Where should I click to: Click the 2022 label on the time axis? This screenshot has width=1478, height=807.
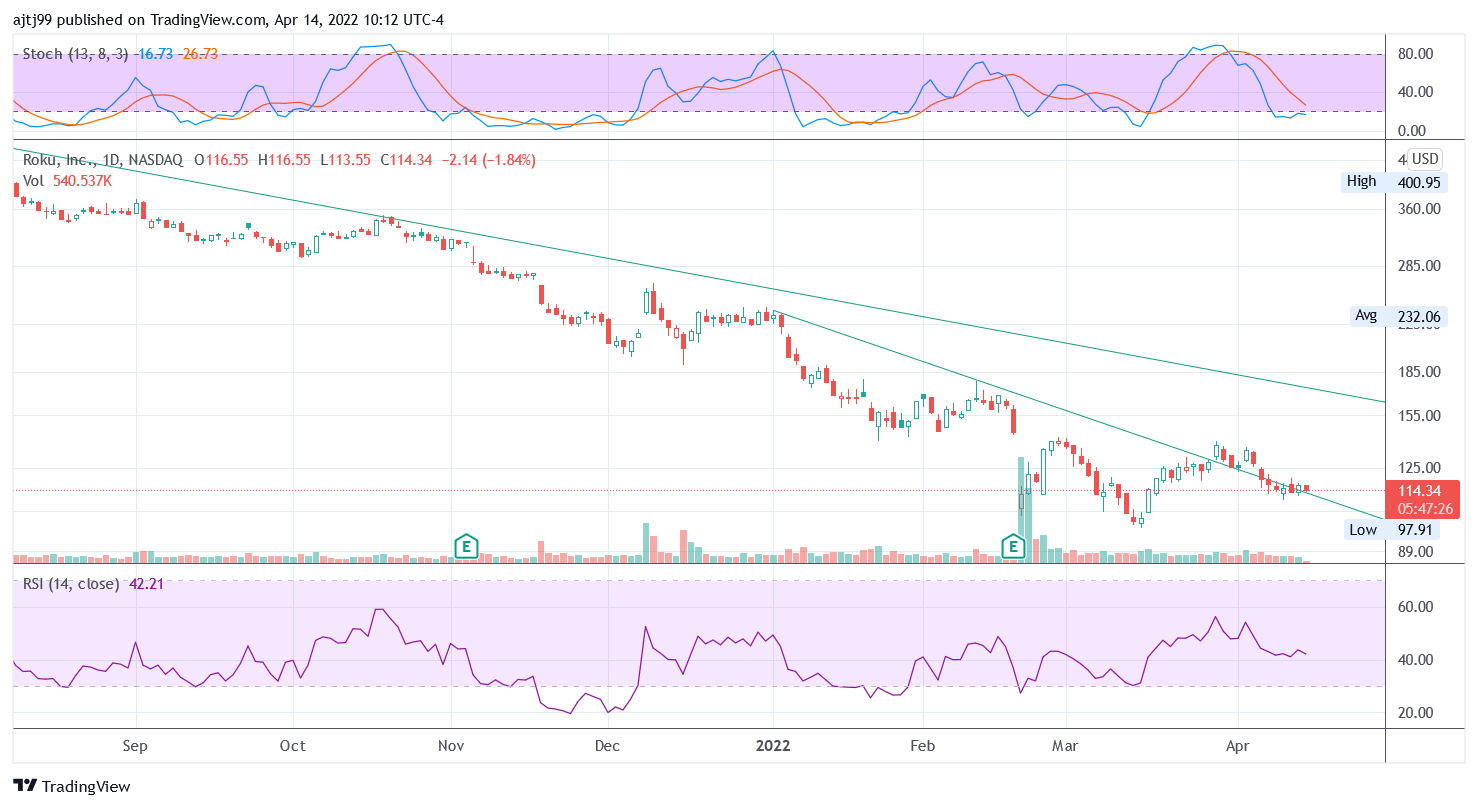pyautogui.click(x=773, y=745)
